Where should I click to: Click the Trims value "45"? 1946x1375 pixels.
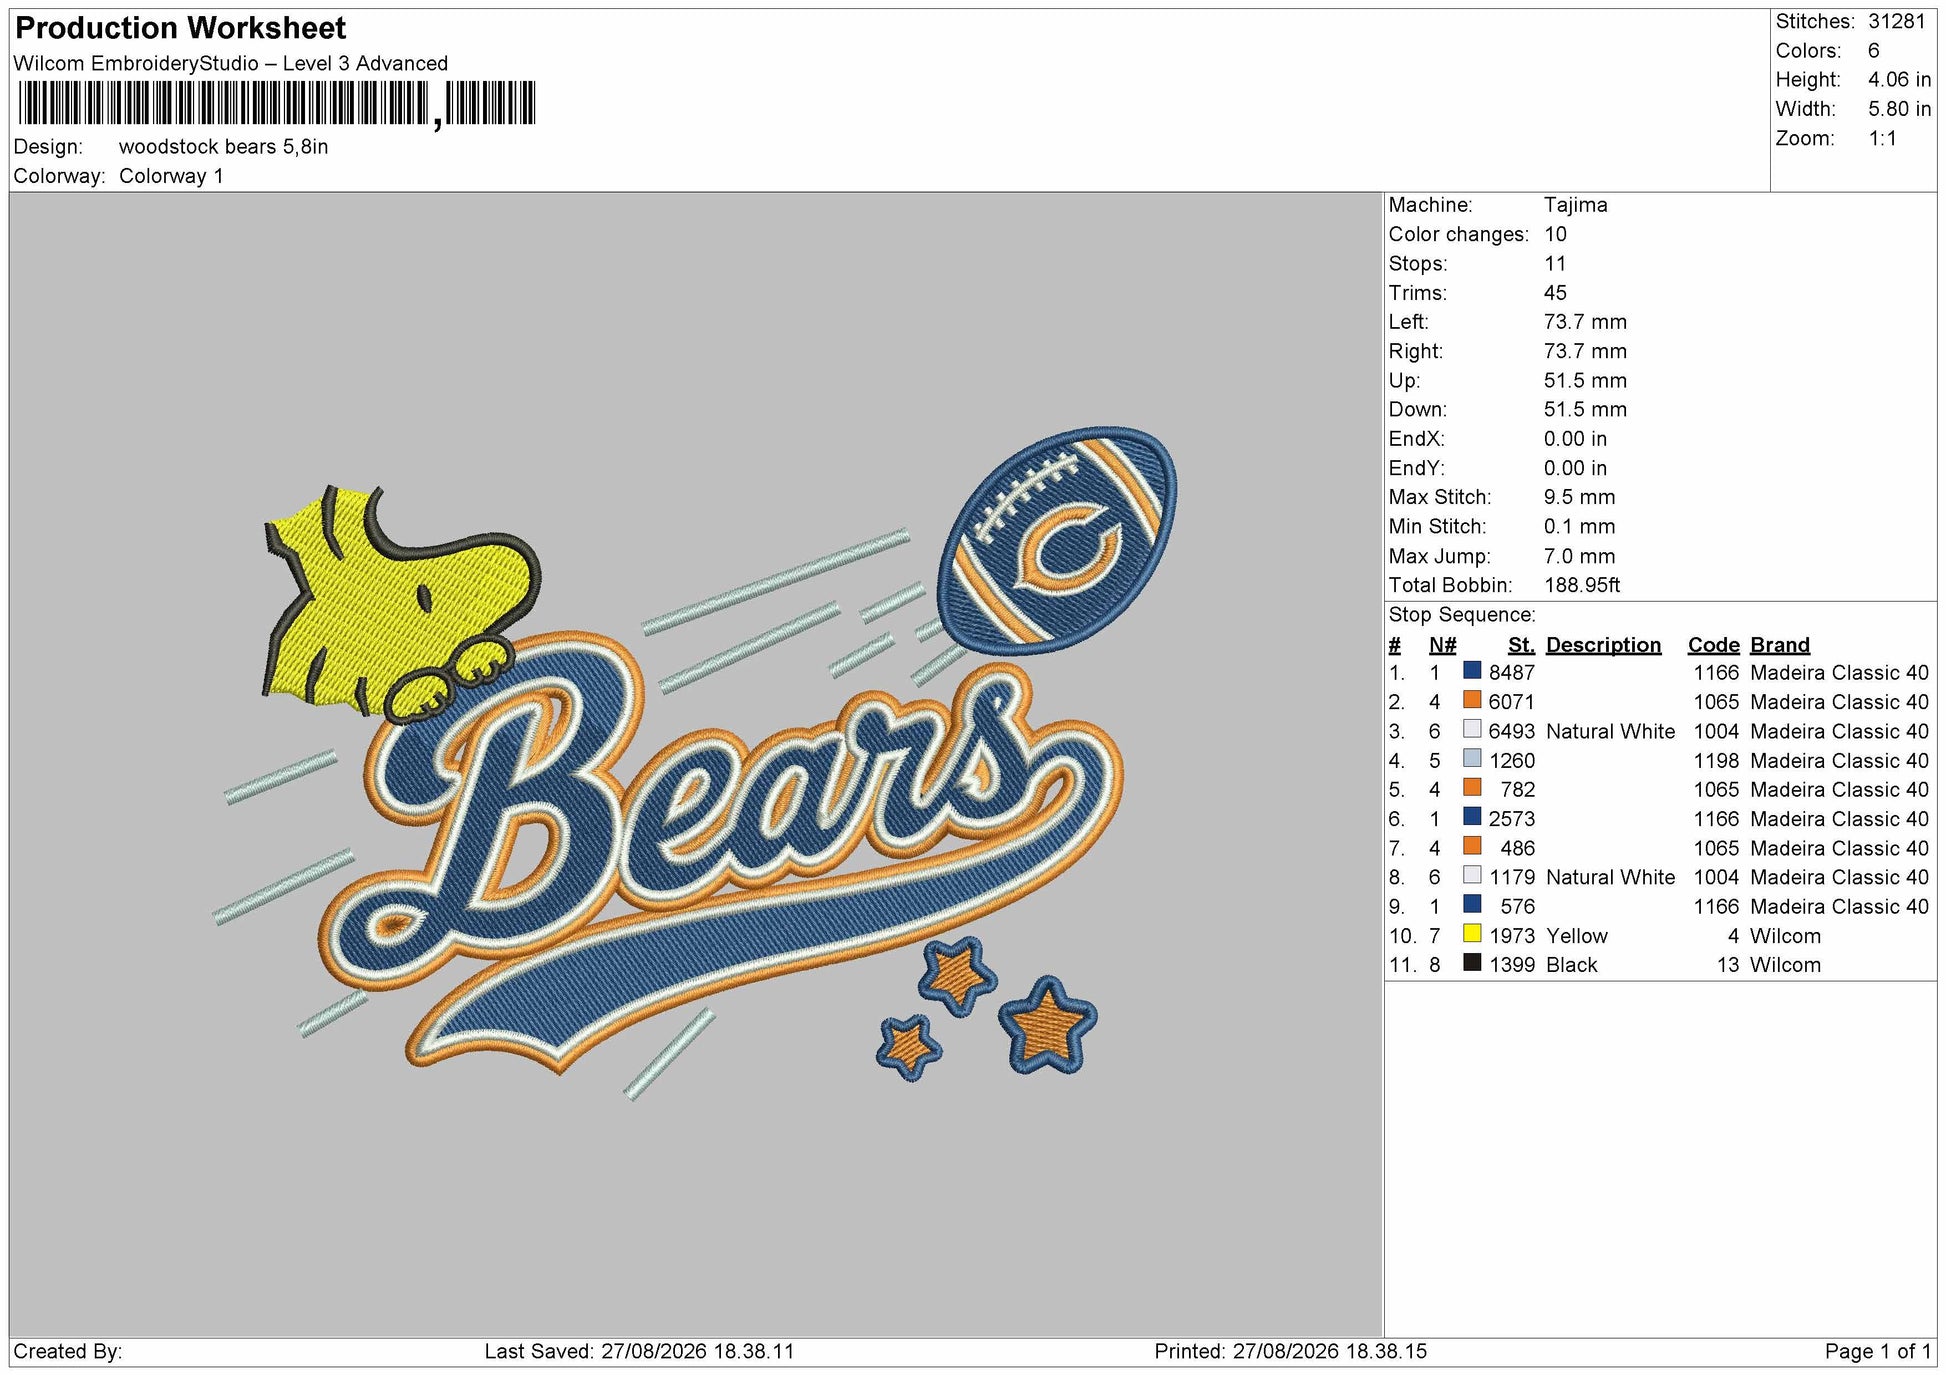click(1555, 293)
